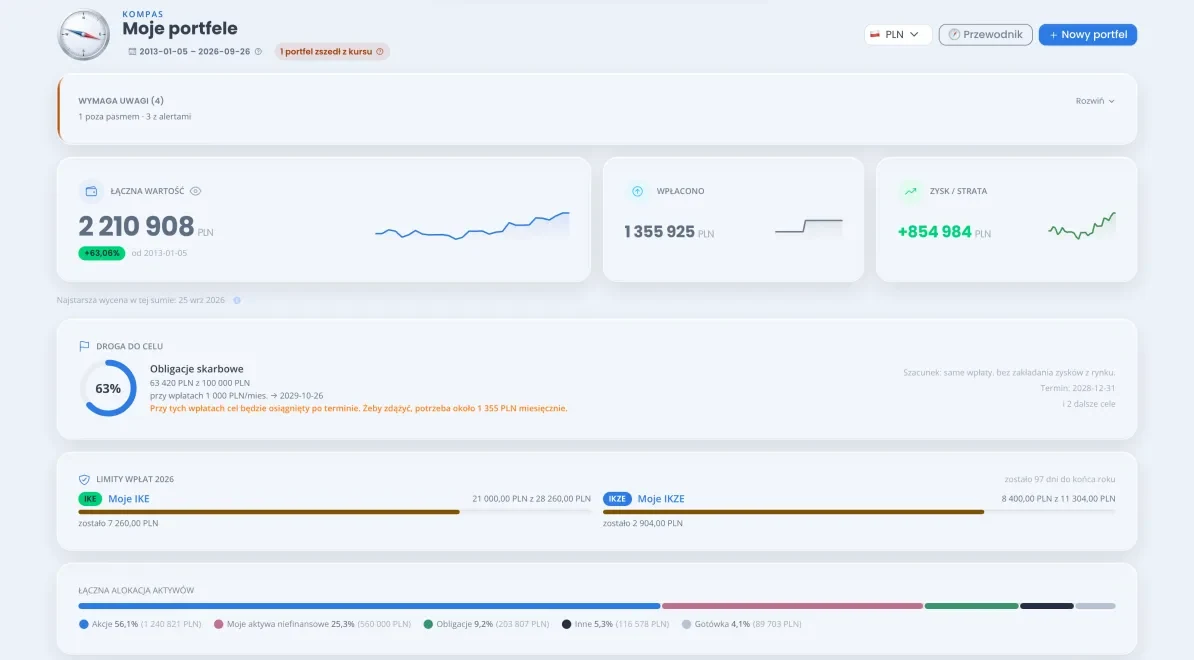Click the Obligacje skarbowe goal title
Viewport: 1194px width, 660px height.
(196, 369)
